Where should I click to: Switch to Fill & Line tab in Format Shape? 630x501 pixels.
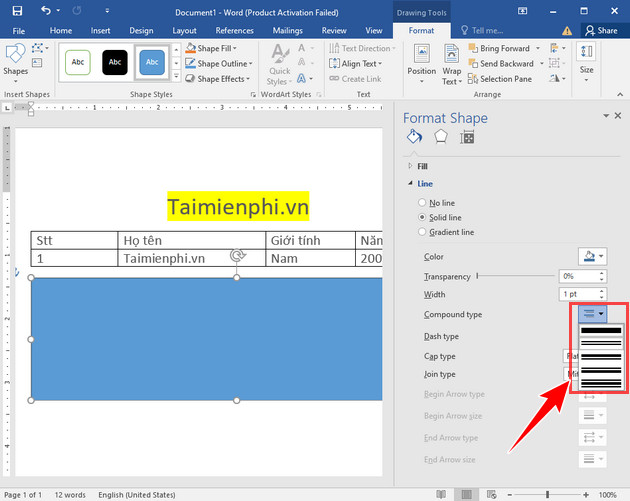(x=414, y=137)
